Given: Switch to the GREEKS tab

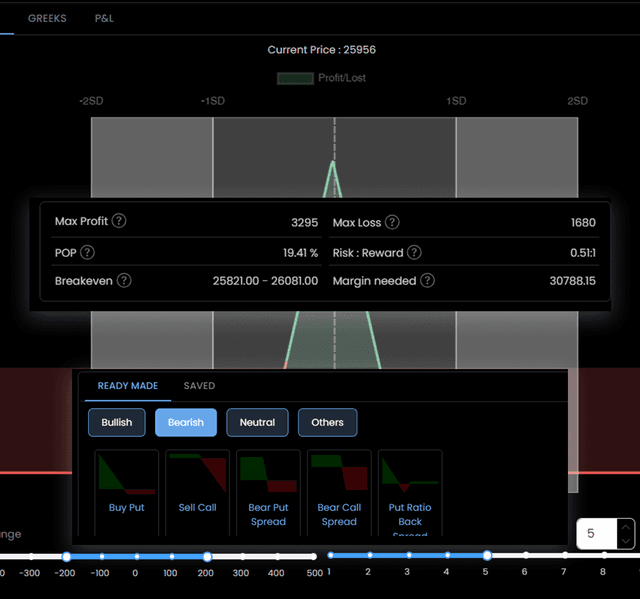Looking at the screenshot, I should pos(47,18).
